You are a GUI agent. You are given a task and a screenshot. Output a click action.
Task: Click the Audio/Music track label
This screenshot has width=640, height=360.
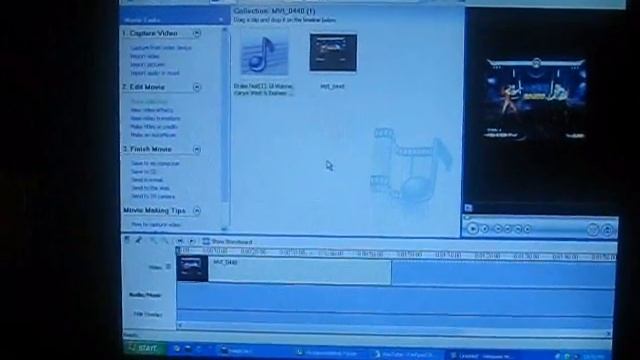(145, 295)
